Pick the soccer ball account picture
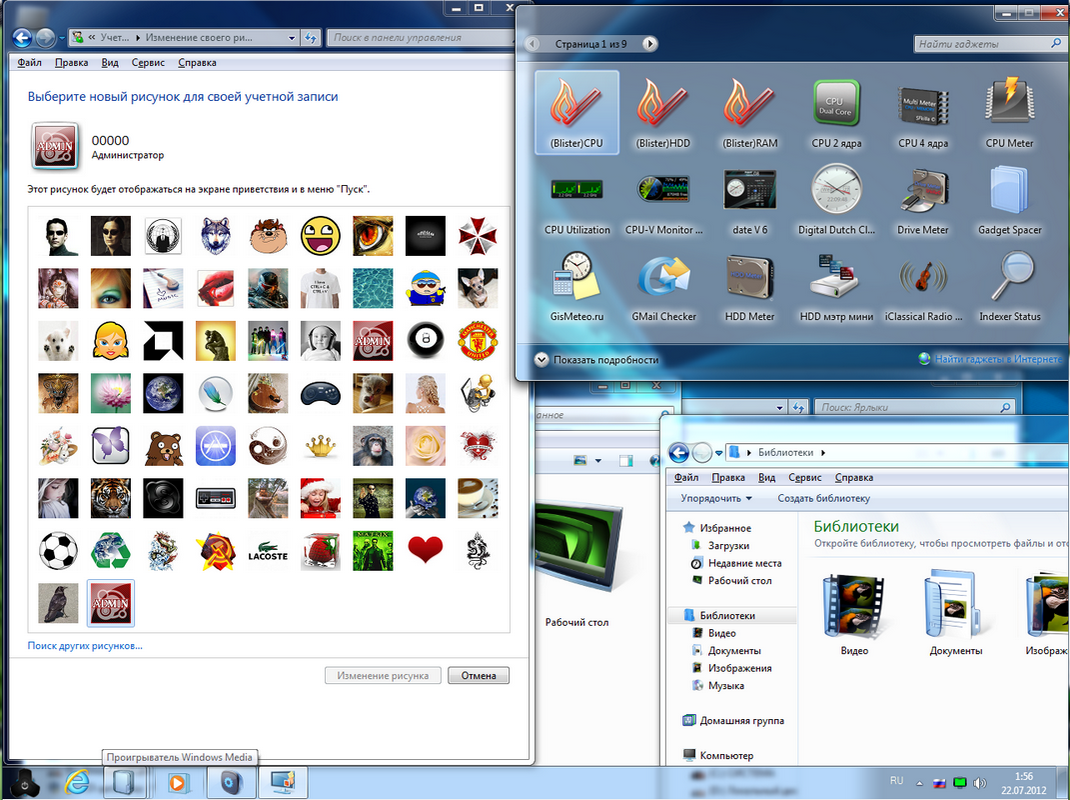Image resolution: width=1070 pixels, height=800 pixels. 58,550
